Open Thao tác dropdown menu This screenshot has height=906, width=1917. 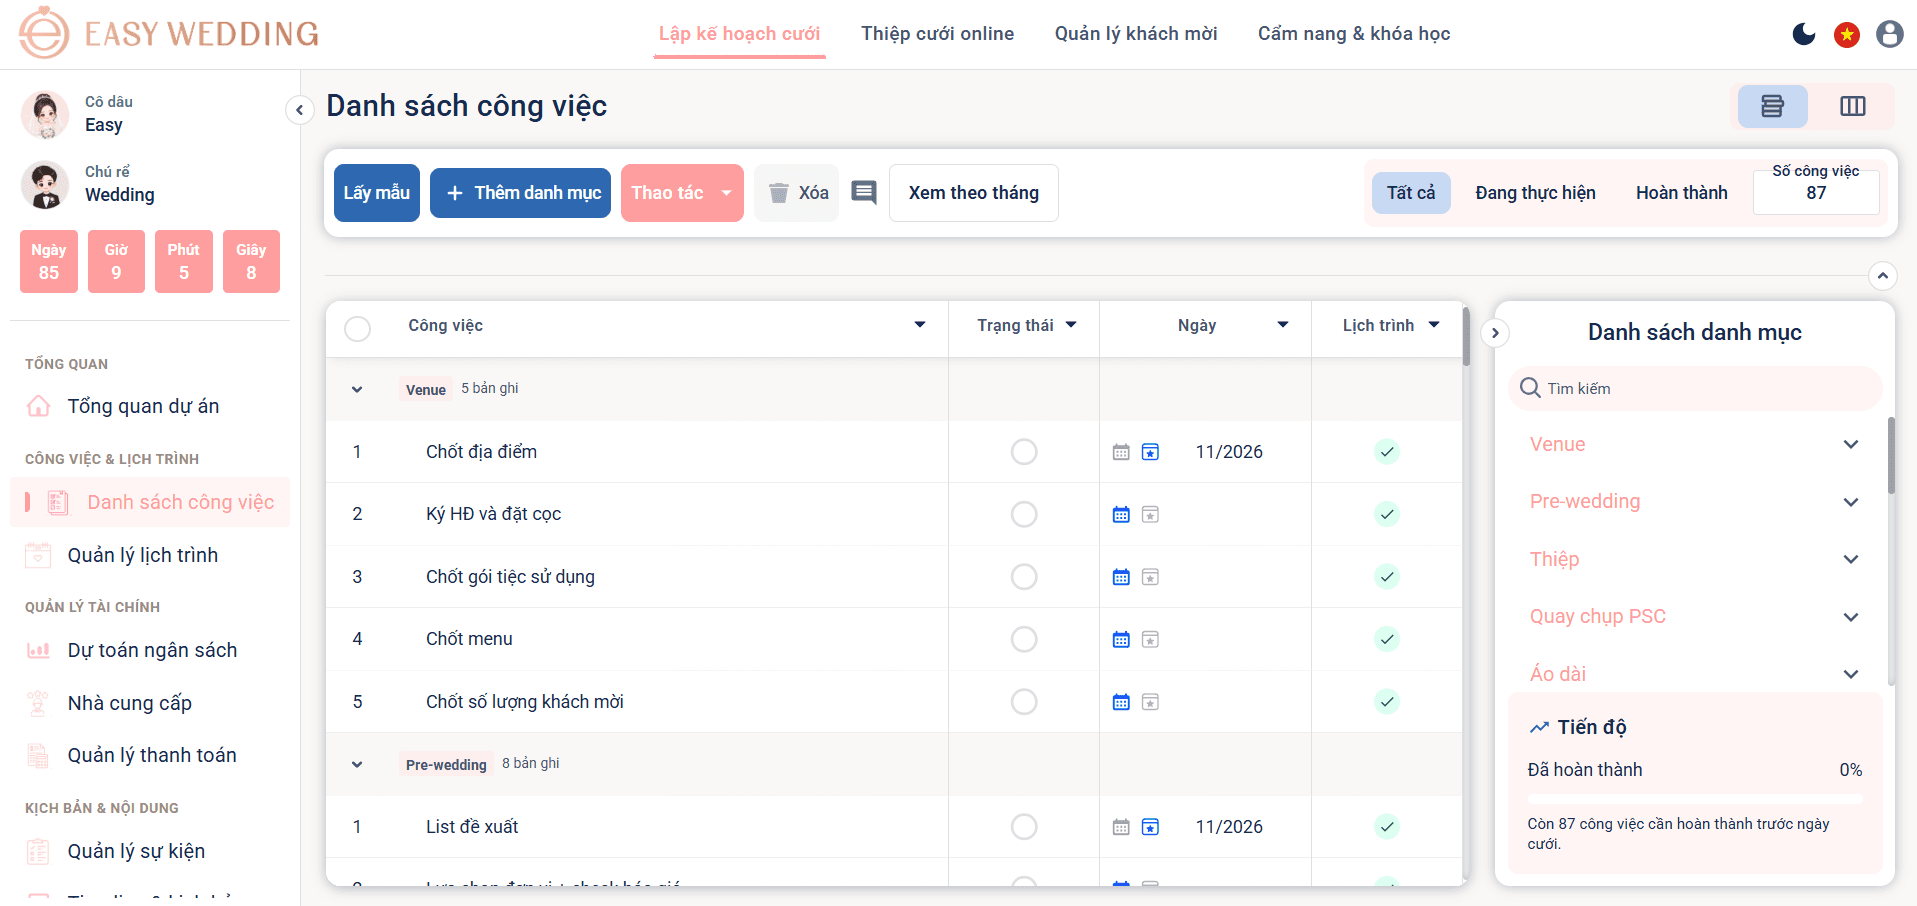(682, 193)
